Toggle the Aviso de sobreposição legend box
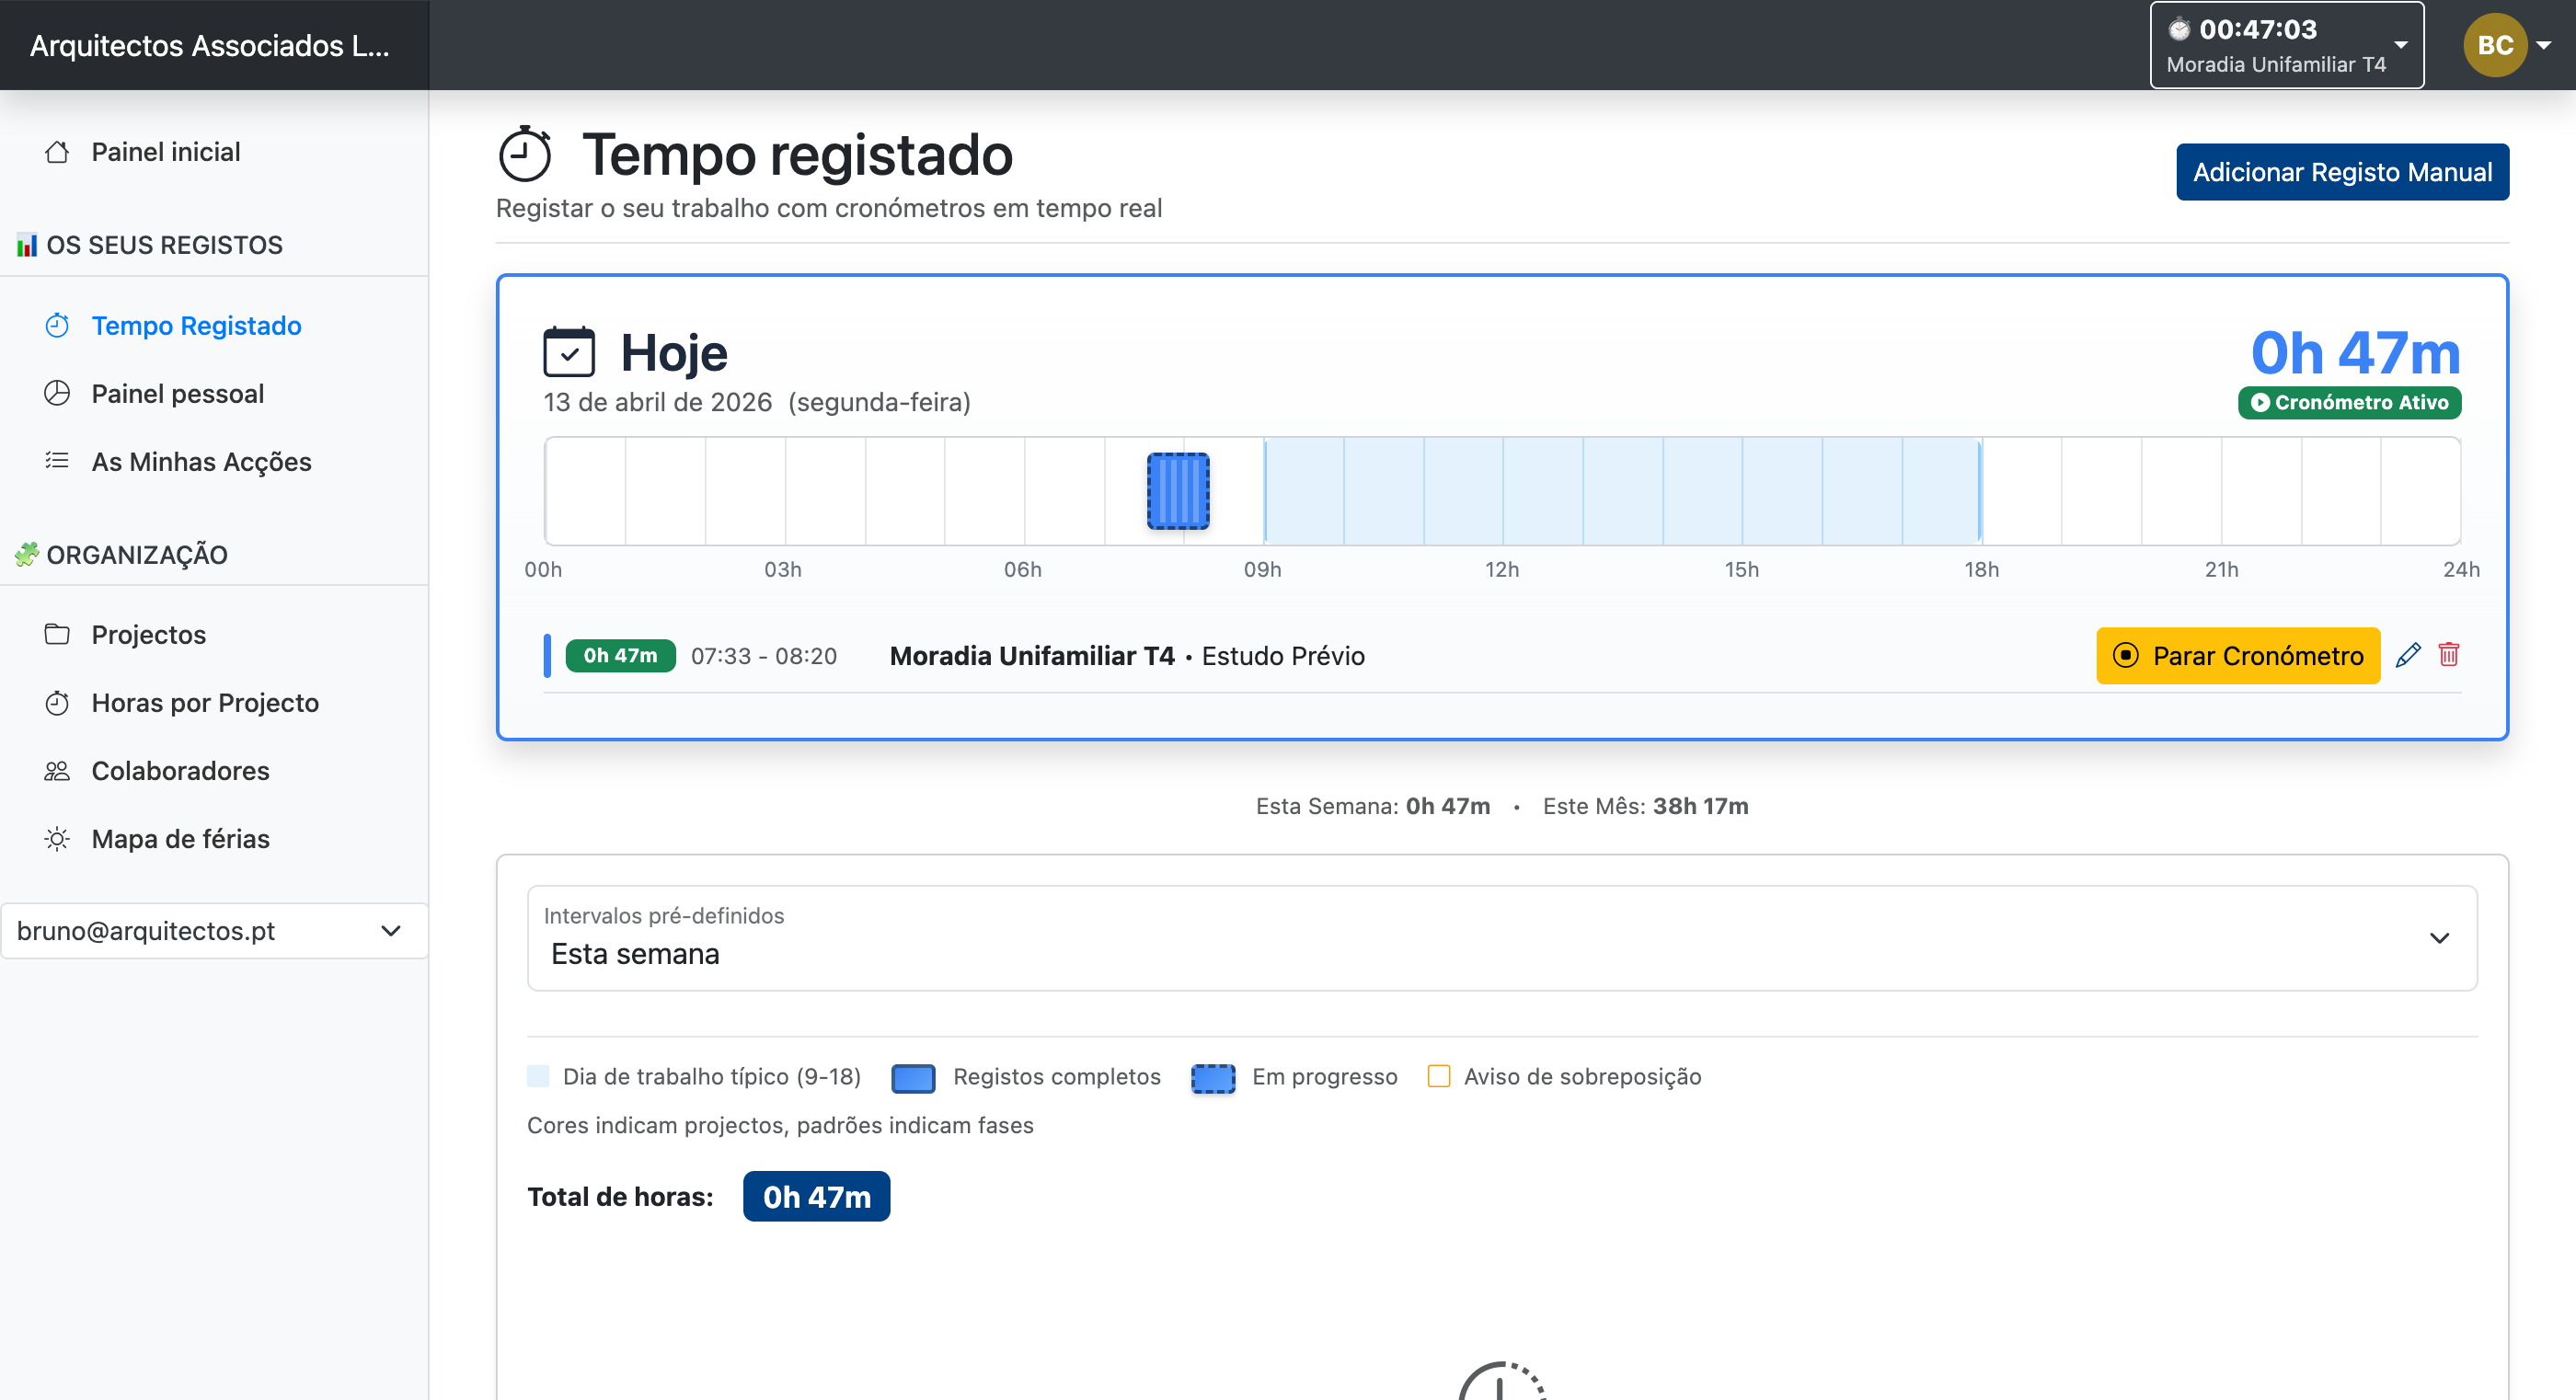 pyautogui.click(x=1438, y=1077)
